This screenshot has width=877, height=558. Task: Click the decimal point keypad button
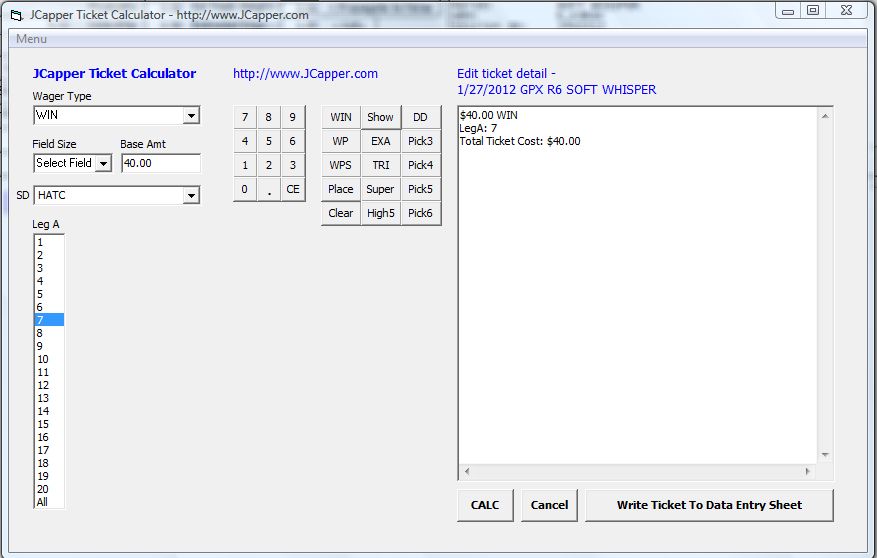coord(268,190)
